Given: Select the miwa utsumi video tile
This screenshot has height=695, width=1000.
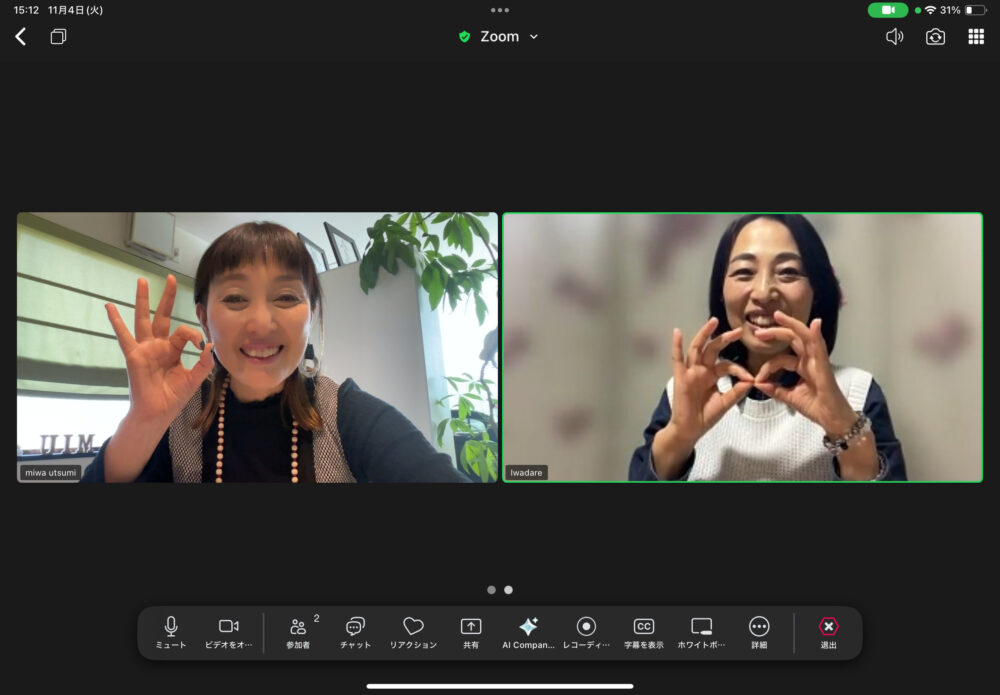Looking at the screenshot, I should (257, 347).
